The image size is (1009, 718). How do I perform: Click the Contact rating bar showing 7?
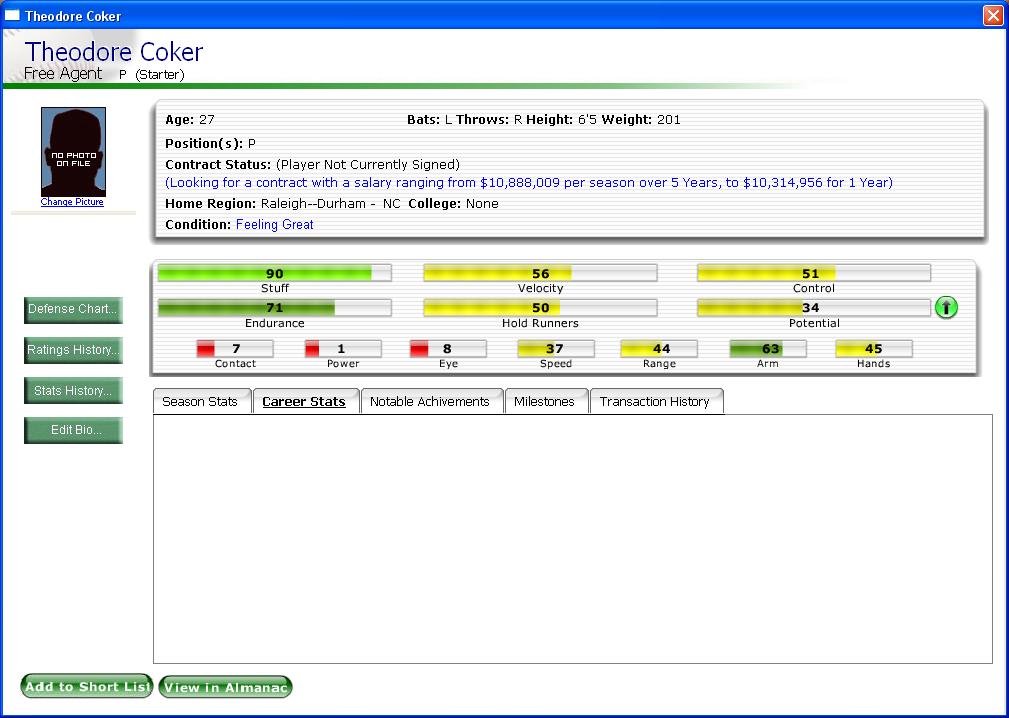236,349
